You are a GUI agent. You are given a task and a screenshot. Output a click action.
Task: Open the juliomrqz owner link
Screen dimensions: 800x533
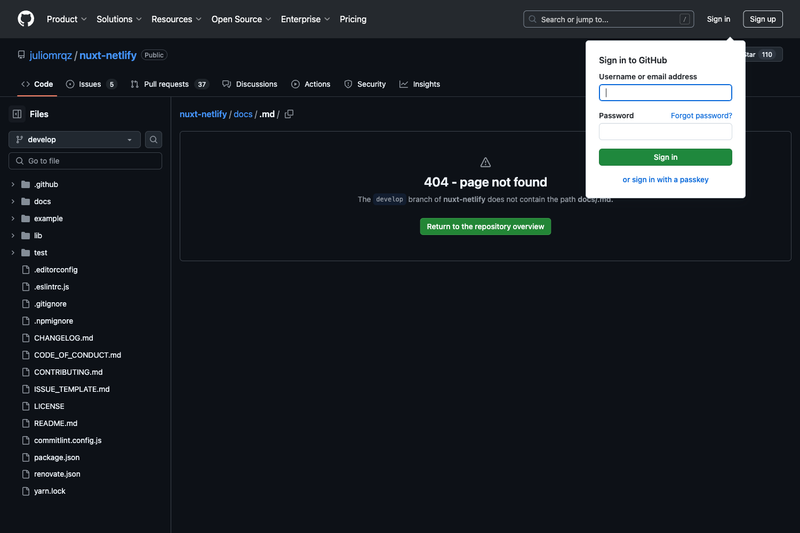(x=51, y=55)
